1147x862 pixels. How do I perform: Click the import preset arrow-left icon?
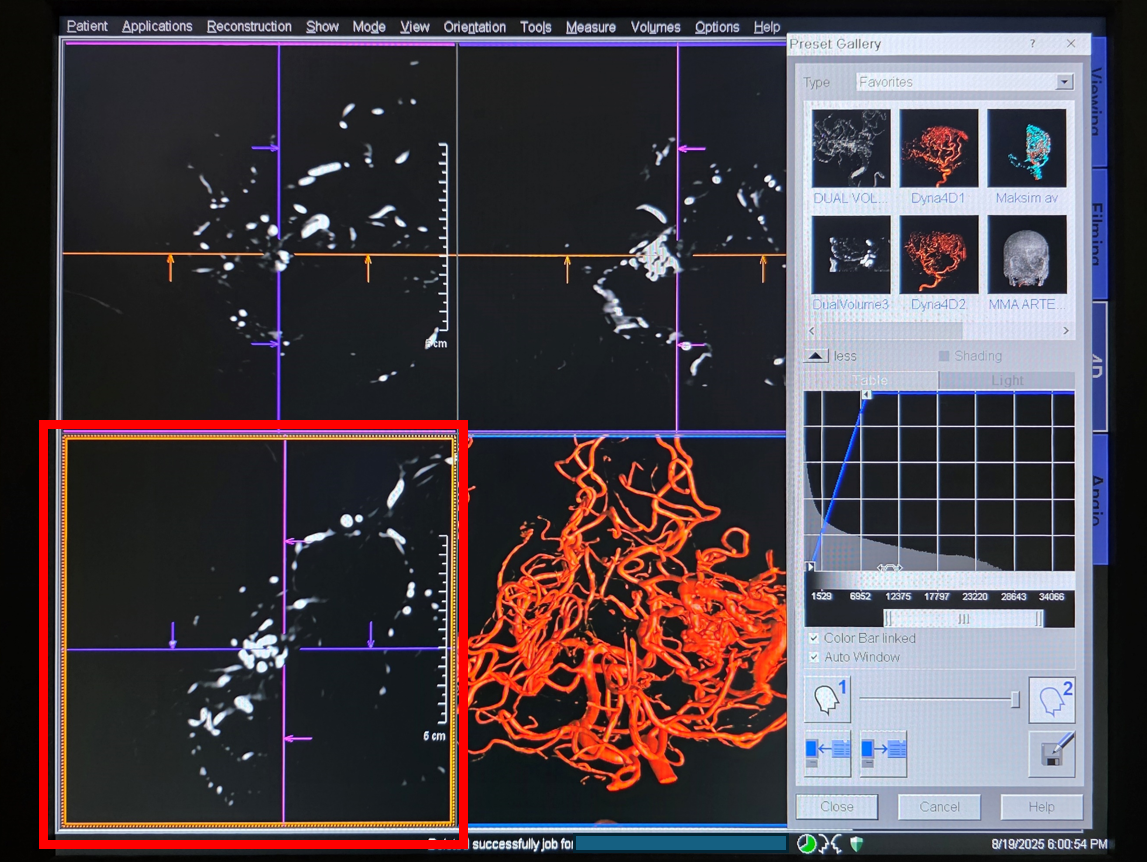click(x=827, y=753)
